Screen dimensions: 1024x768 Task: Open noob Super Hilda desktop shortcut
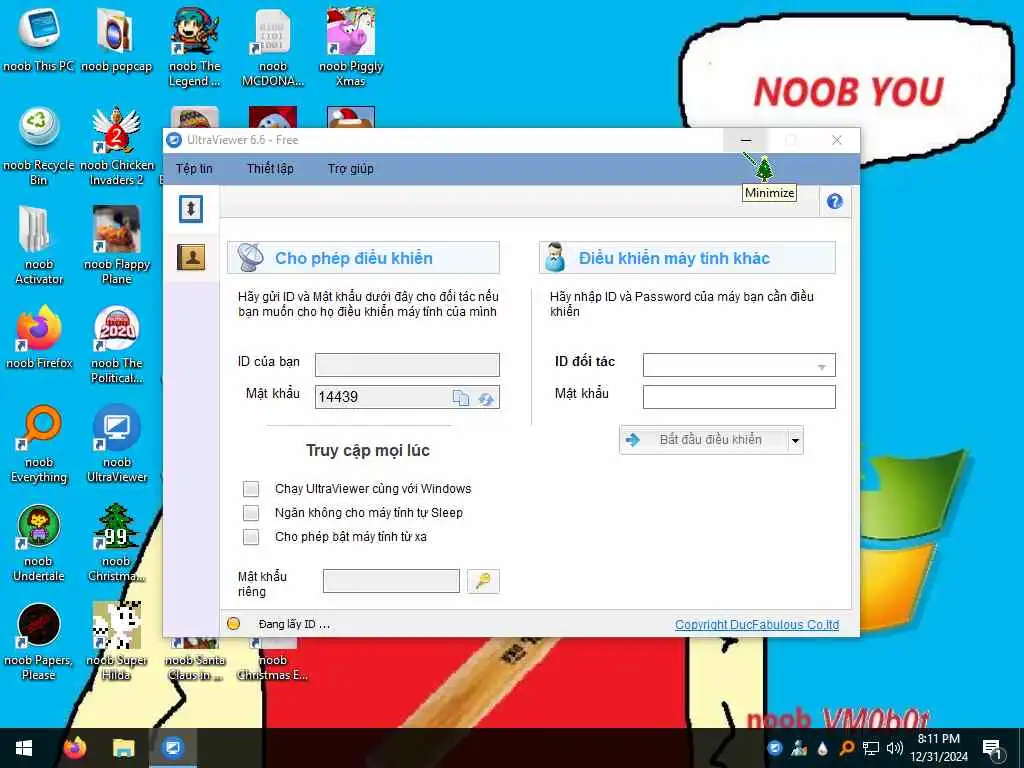[x=116, y=641]
